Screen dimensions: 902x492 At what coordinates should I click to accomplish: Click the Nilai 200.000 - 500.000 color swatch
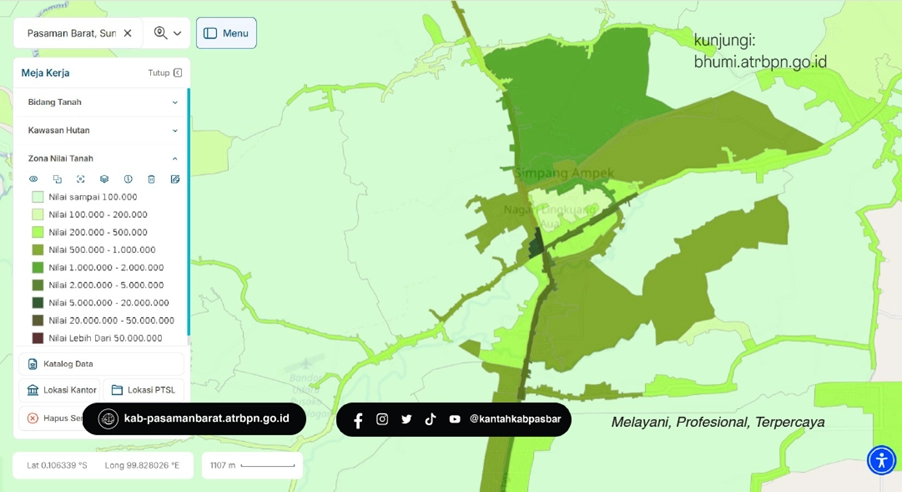pos(38,232)
